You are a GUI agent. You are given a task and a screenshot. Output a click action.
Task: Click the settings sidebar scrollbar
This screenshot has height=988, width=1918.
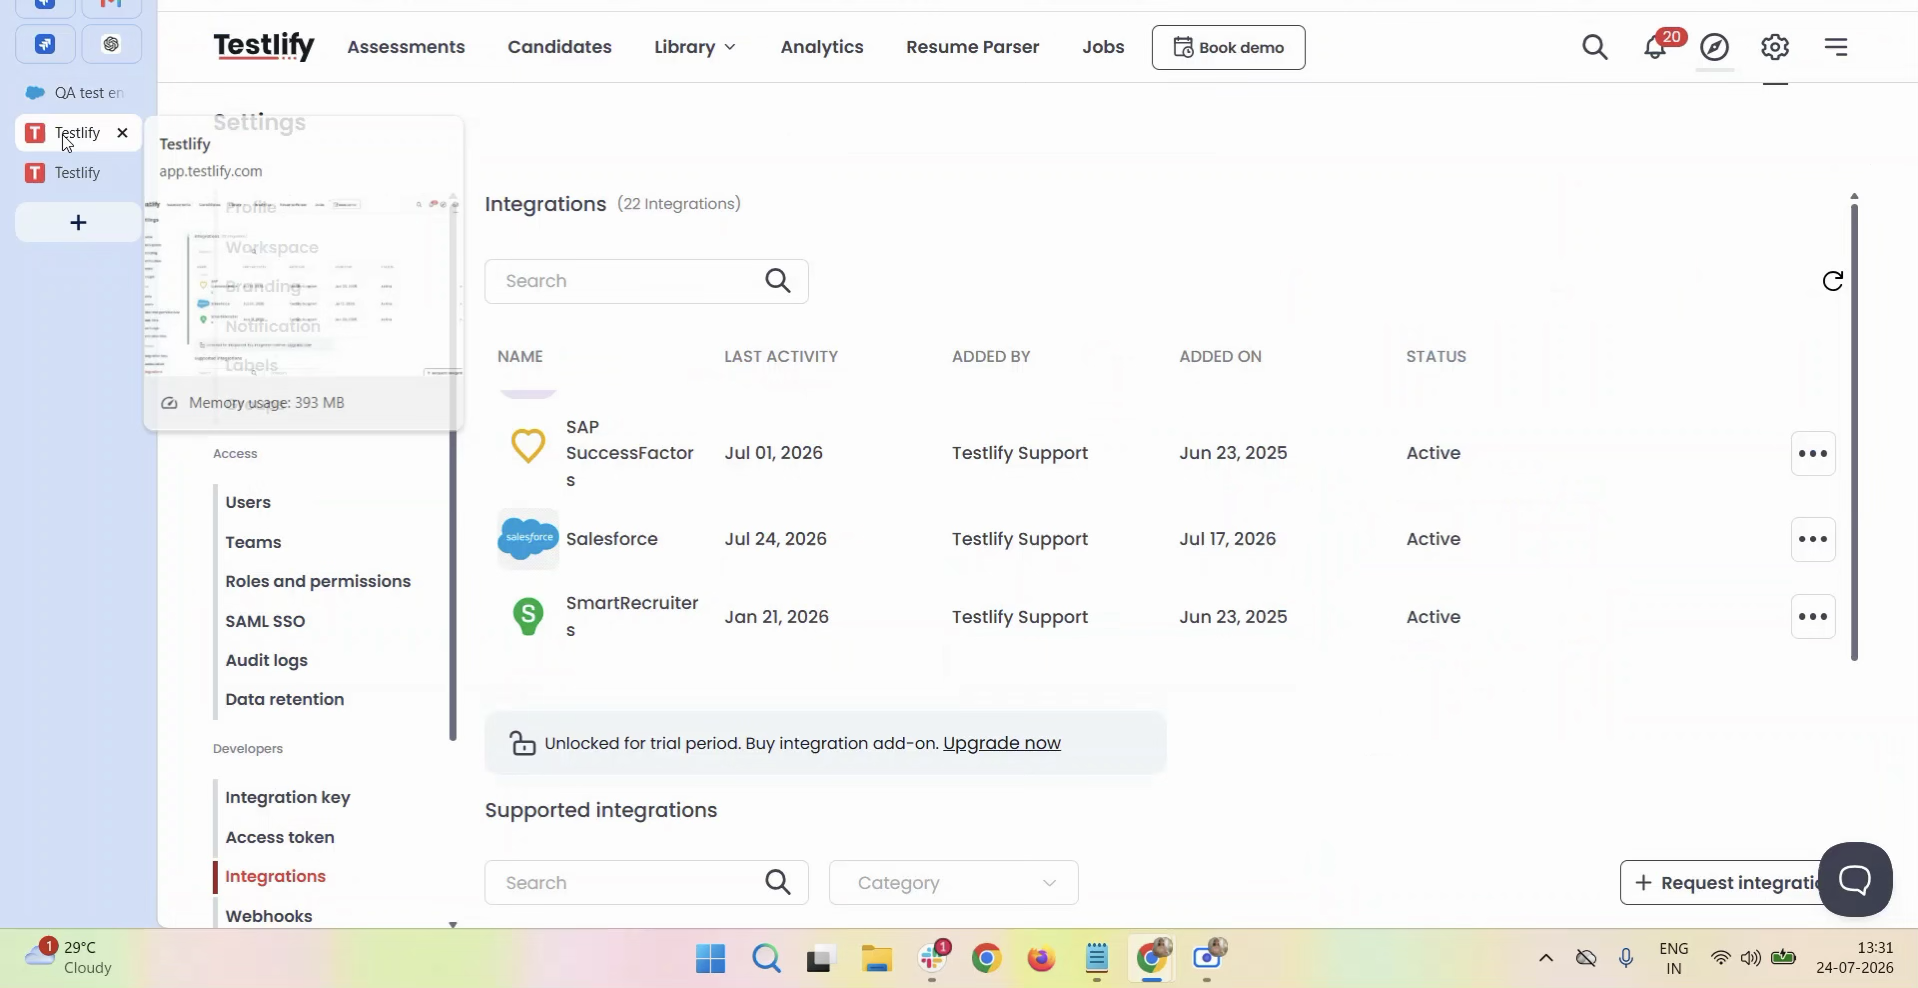(x=452, y=585)
